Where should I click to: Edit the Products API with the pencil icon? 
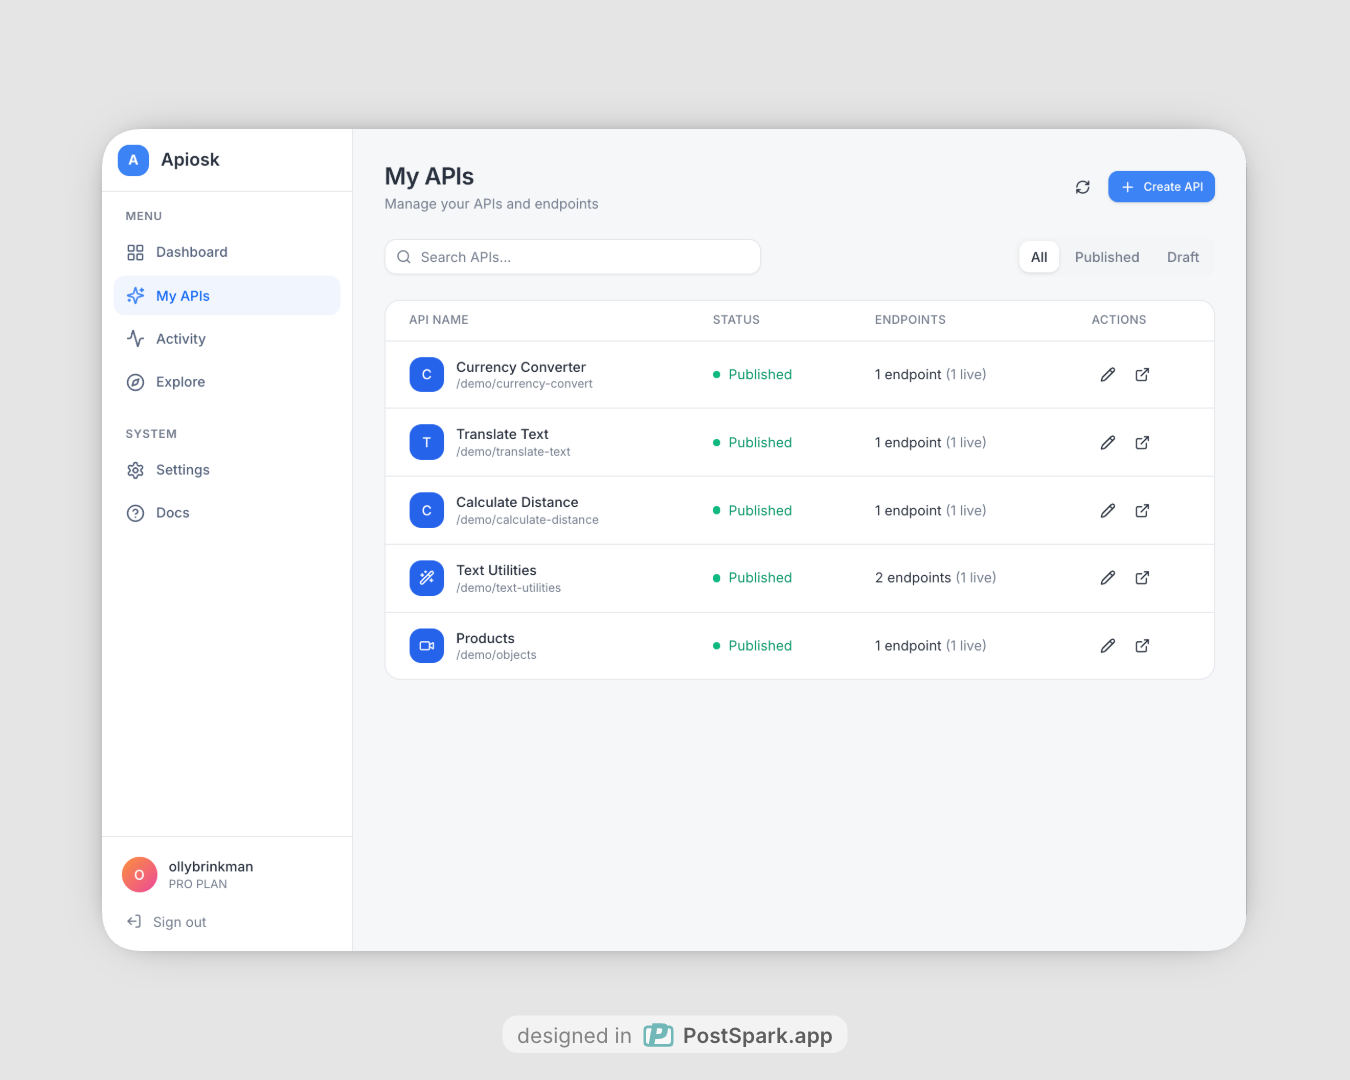pos(1107,645)
